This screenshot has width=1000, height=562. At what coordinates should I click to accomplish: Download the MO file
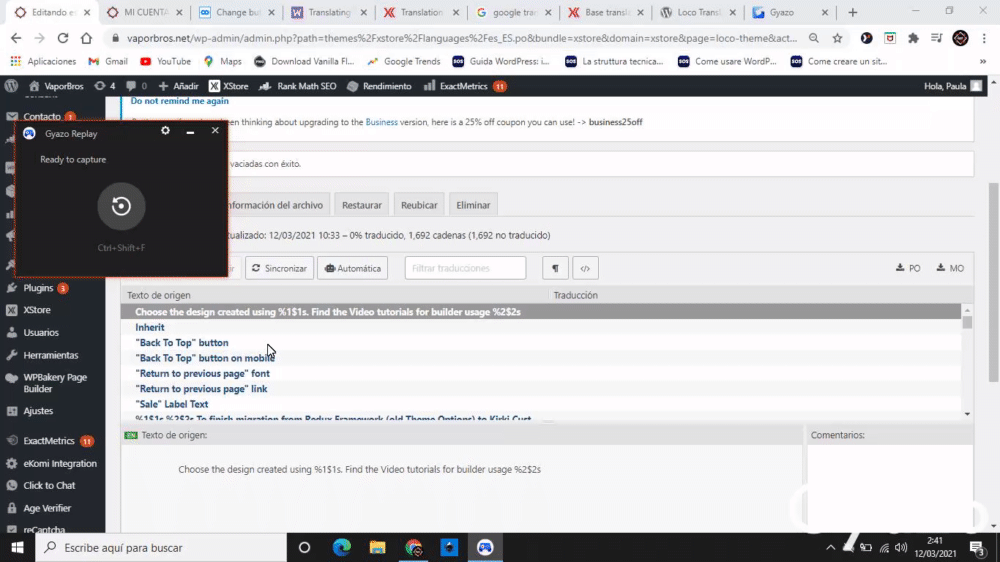(950, 268)
